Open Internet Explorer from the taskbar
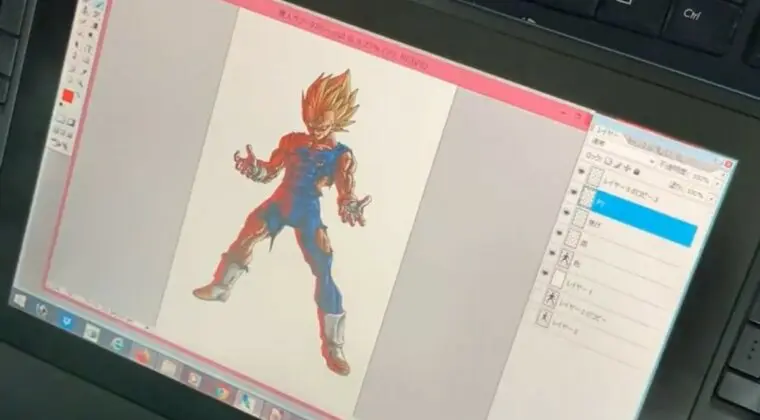Viewport: 760px width, 420px height. pos(118,344)
